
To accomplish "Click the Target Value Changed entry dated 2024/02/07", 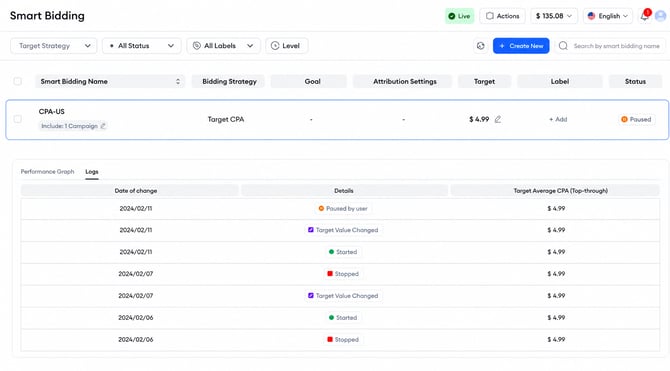I will pyautogui.click(x=343, y=296).
